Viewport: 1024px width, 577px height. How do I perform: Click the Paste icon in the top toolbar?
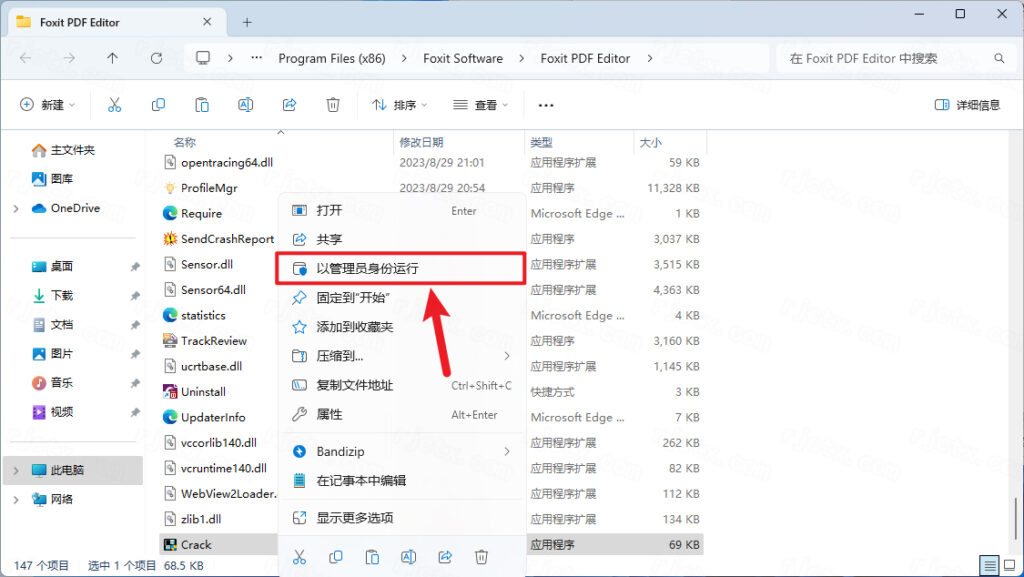(x=202, y=104)
